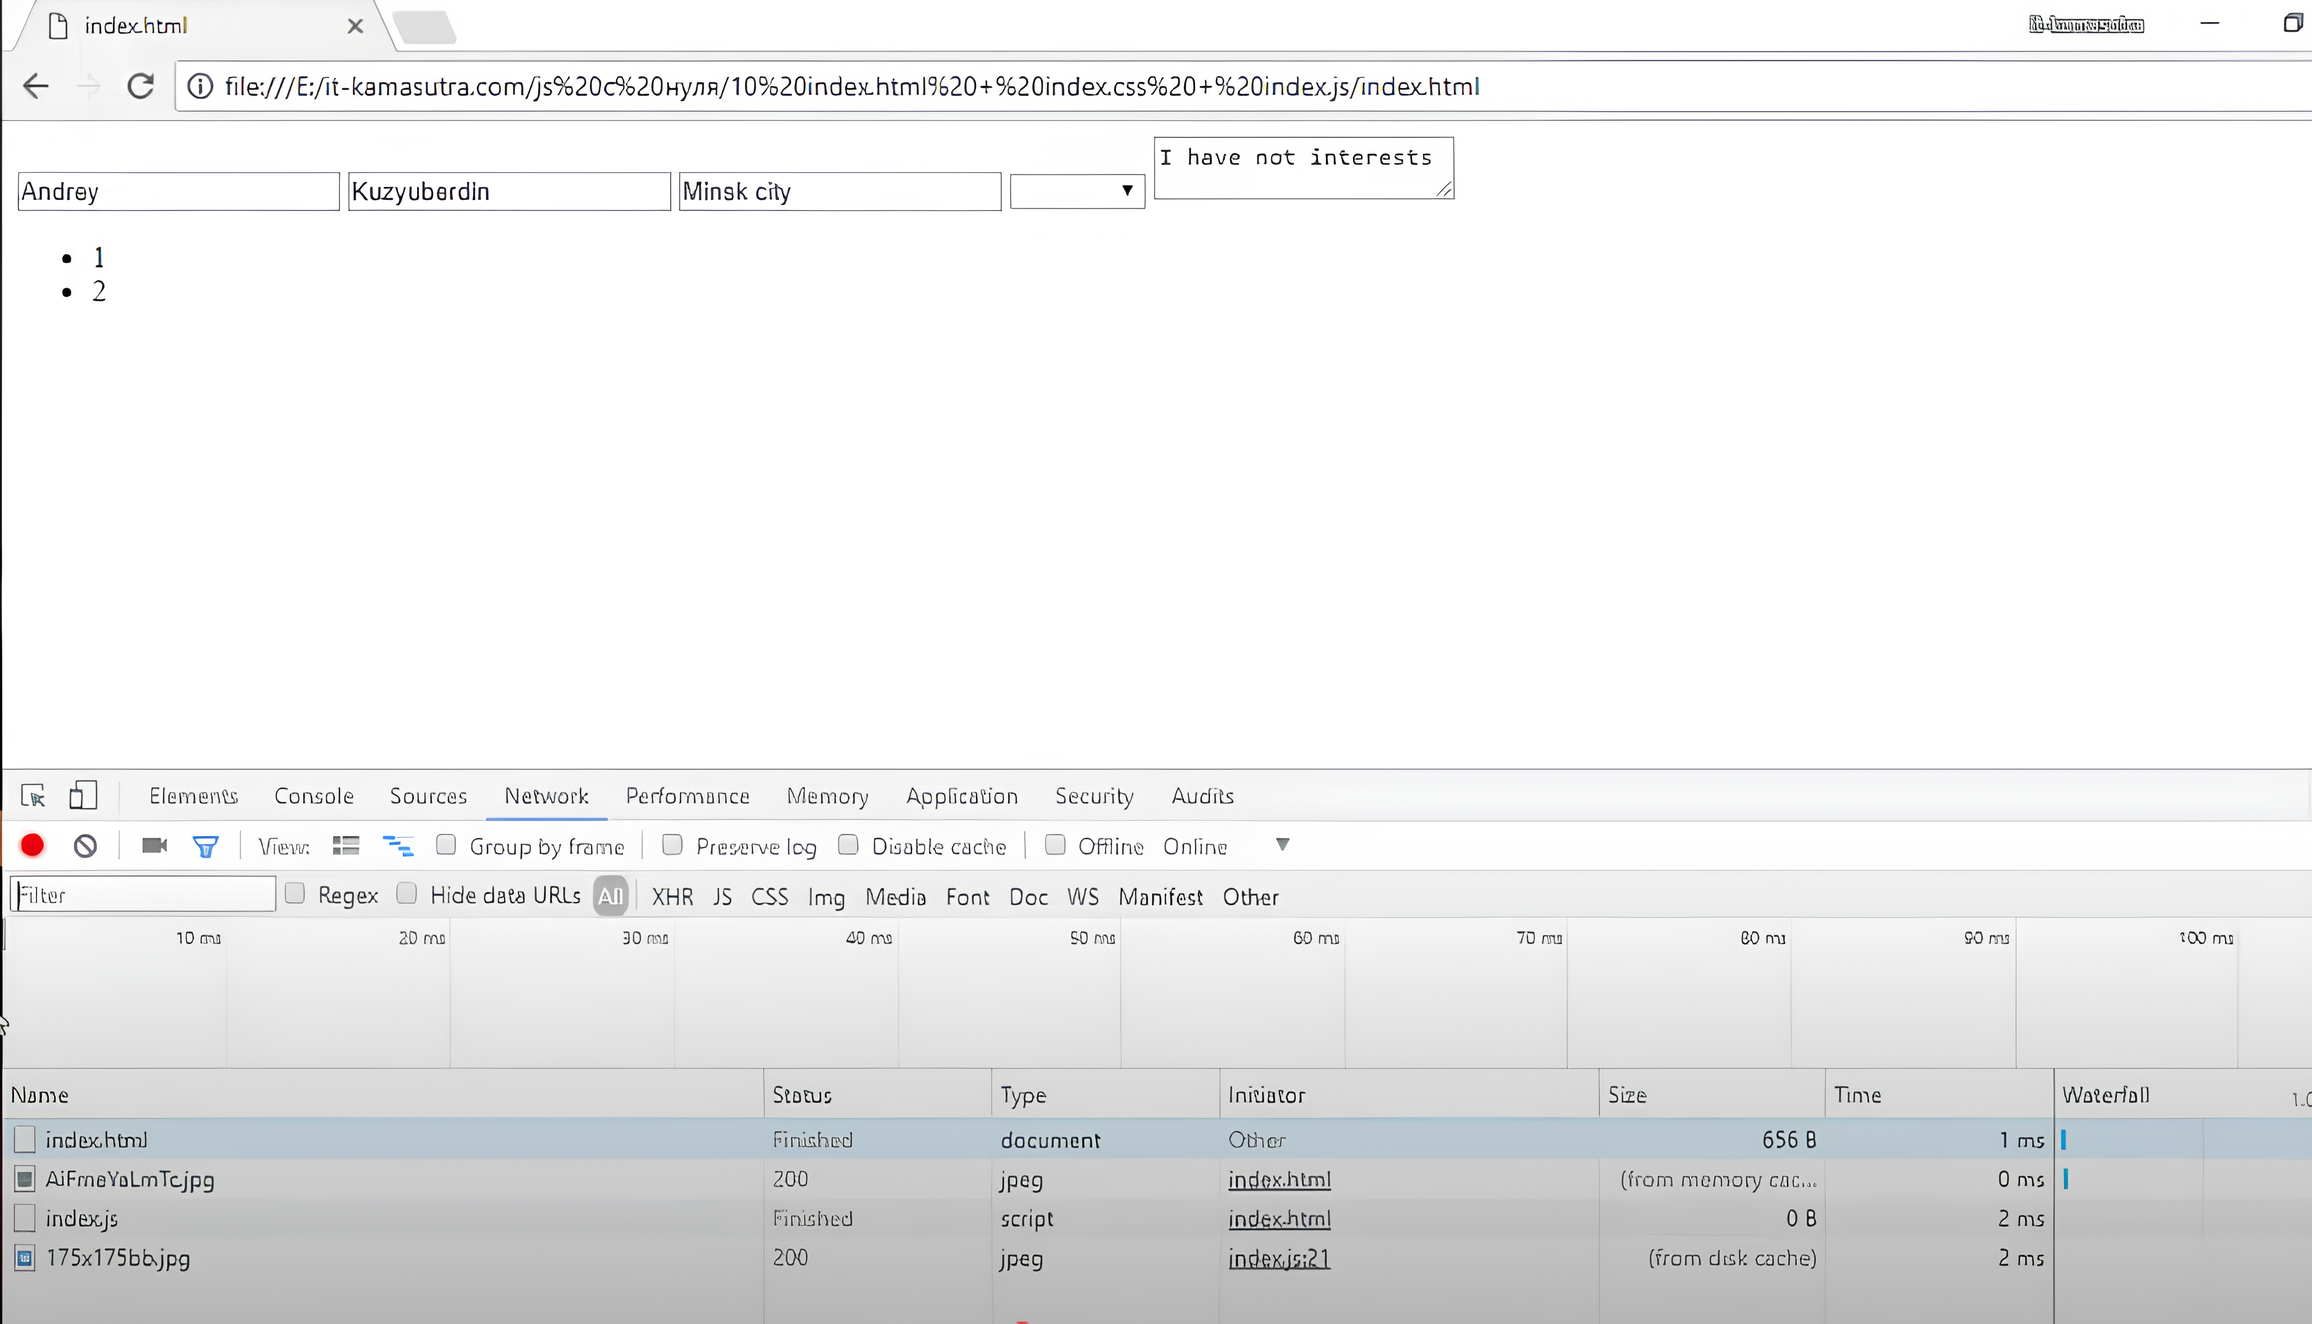Open the empty select dropdown on the page
This screenshot has width=2312, height=1324.
1077,191
